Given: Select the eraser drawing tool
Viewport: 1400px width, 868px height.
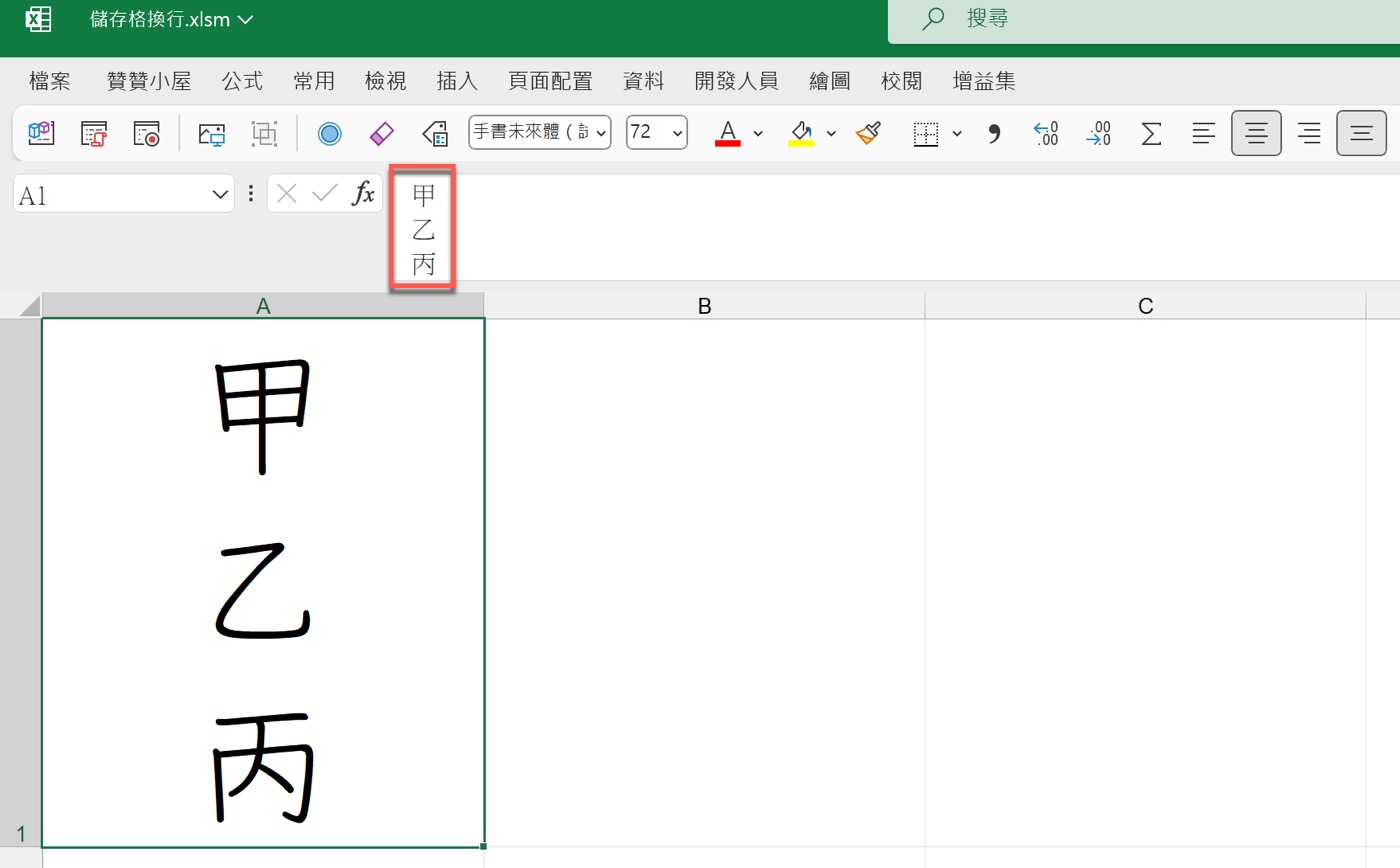Looking at the screenshot, I should pyautogui.click(x=381, y=132).
